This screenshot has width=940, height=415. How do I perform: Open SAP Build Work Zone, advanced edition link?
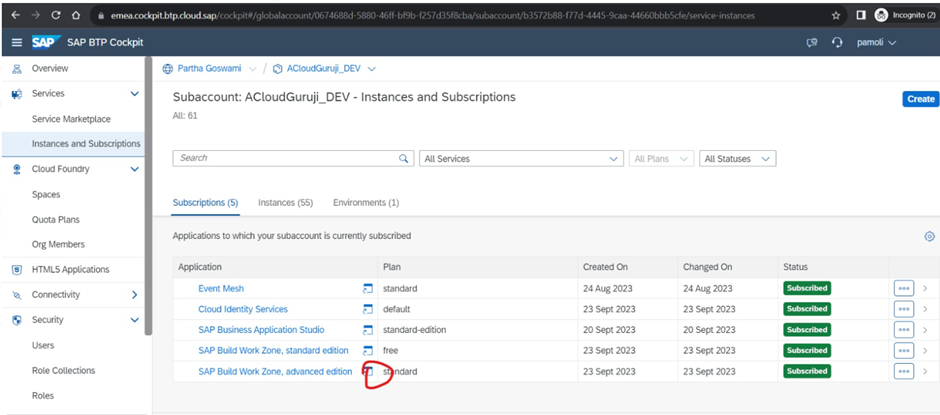tap(275, 371)
